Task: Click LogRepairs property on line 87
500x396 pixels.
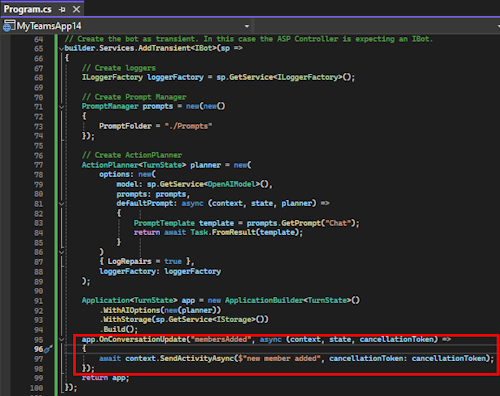Action: 129,261
